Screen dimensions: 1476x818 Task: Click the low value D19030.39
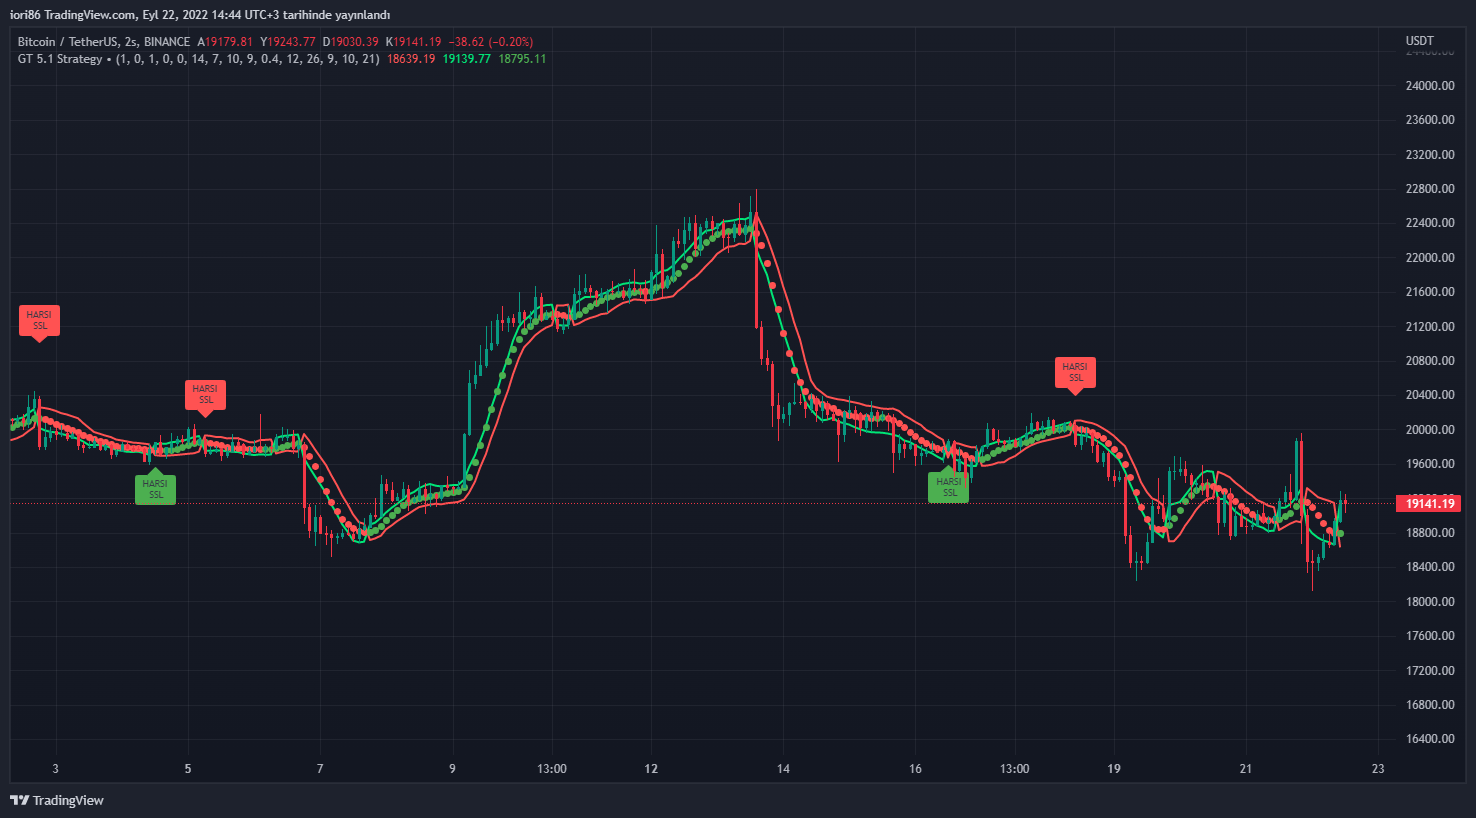pyautogui.click(x=351, y=42)
